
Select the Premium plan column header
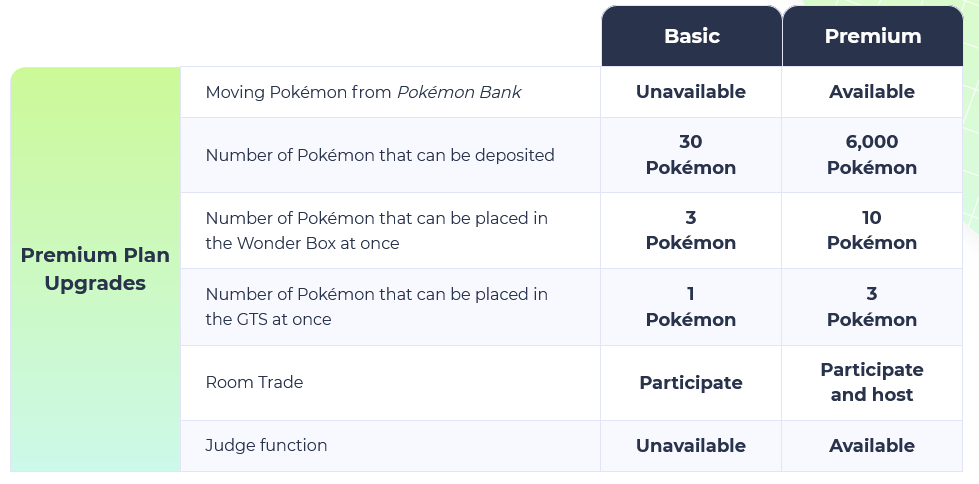(x=872, y=36)
